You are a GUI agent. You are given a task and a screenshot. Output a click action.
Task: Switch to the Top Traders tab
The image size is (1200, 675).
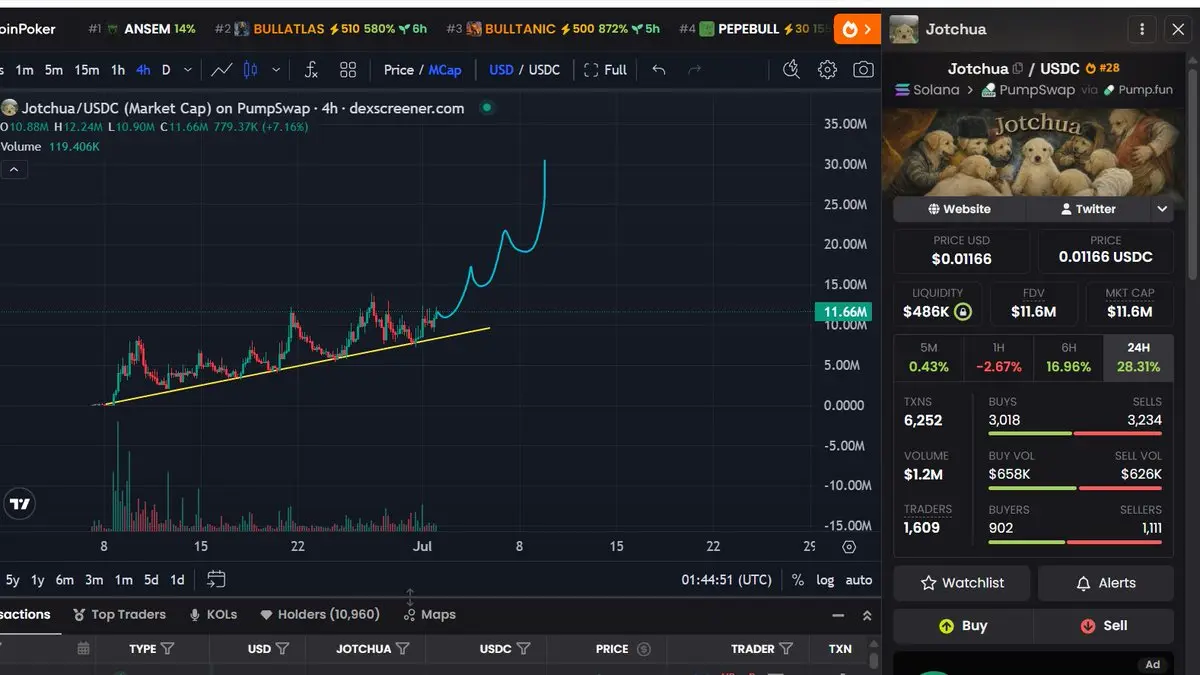pyautogui.click(x=119, y=614)
